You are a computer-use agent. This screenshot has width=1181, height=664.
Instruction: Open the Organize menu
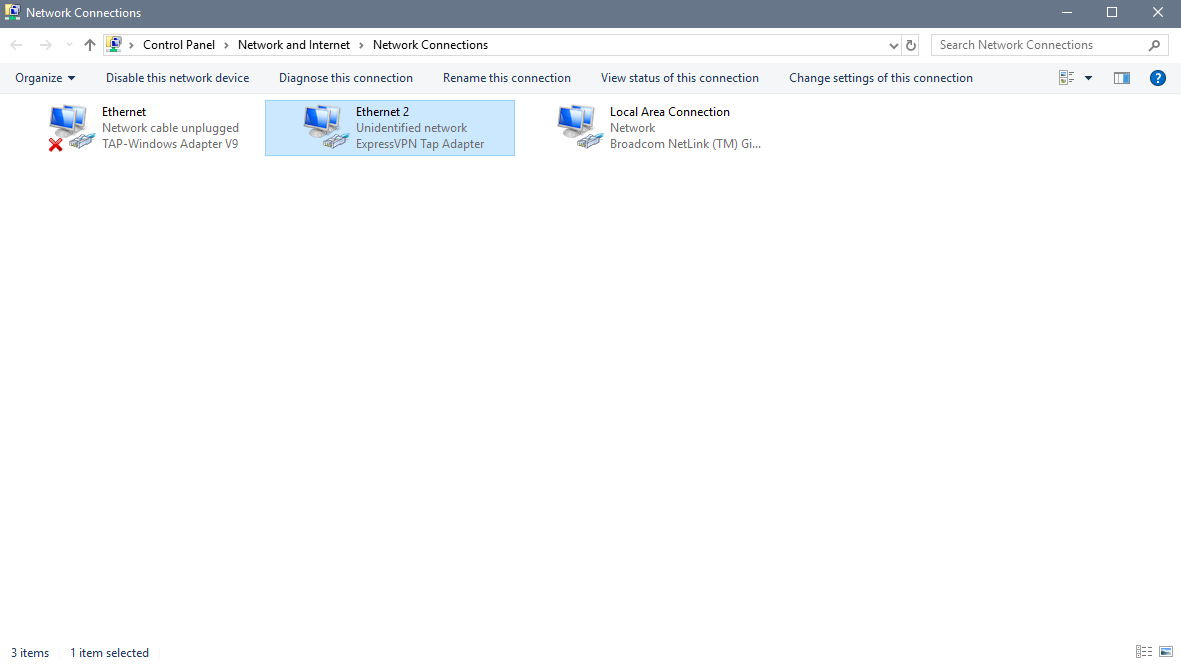coord(45,78)
